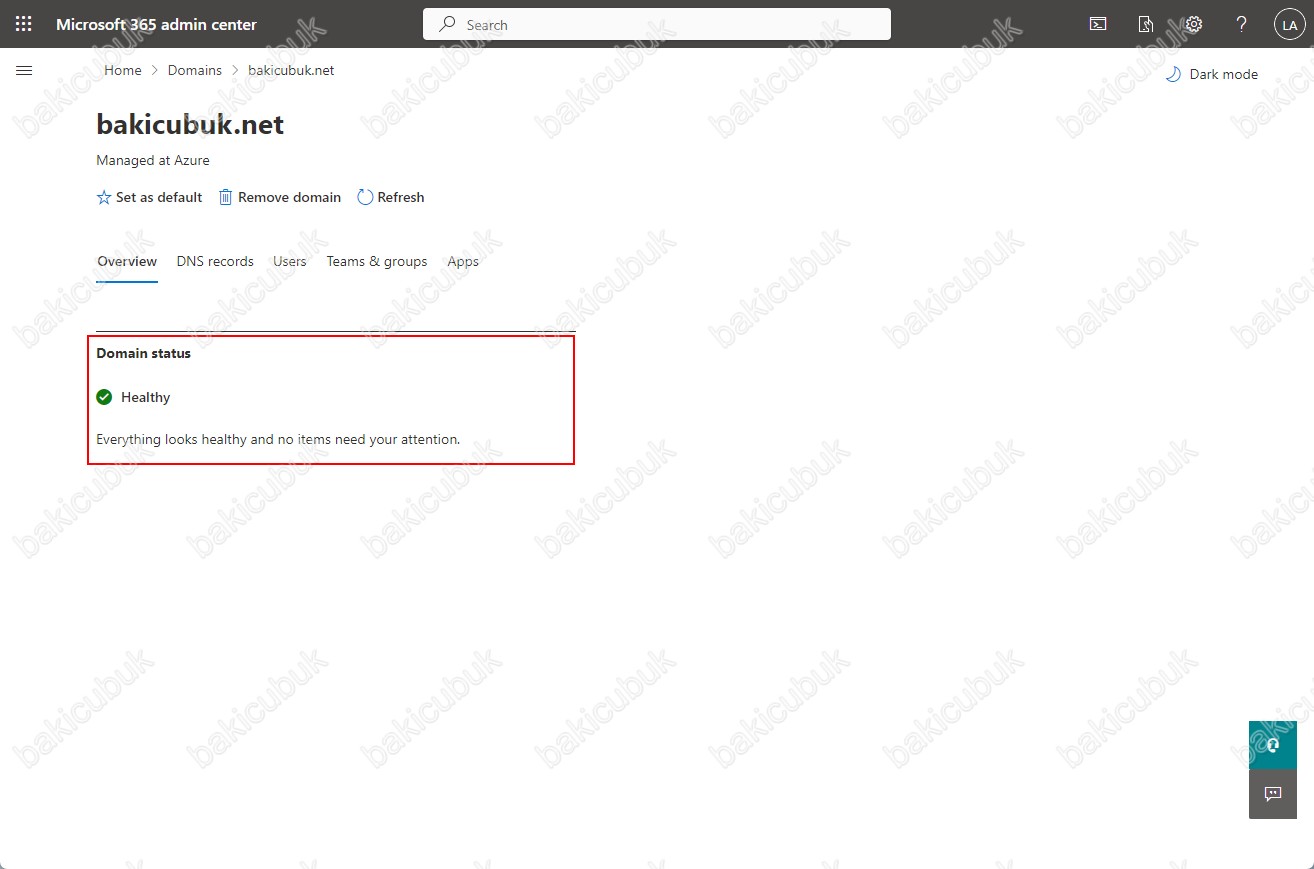
Task: Open the Settings gear icon
Action: click(x=1194, y=24)
